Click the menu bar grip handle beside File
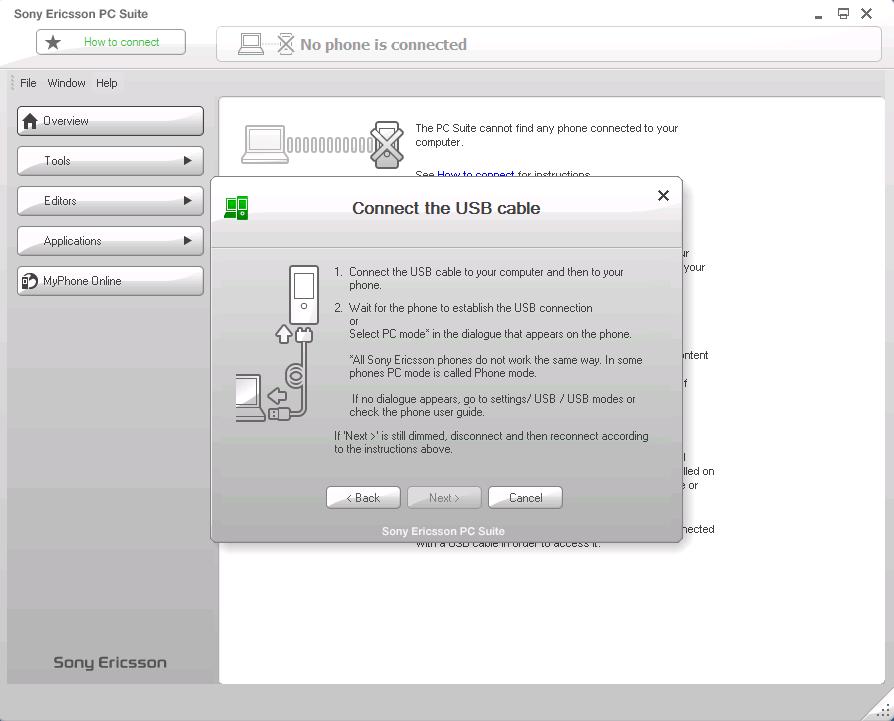The width and height of the screenshot is (894, 721). coord(12,83)
